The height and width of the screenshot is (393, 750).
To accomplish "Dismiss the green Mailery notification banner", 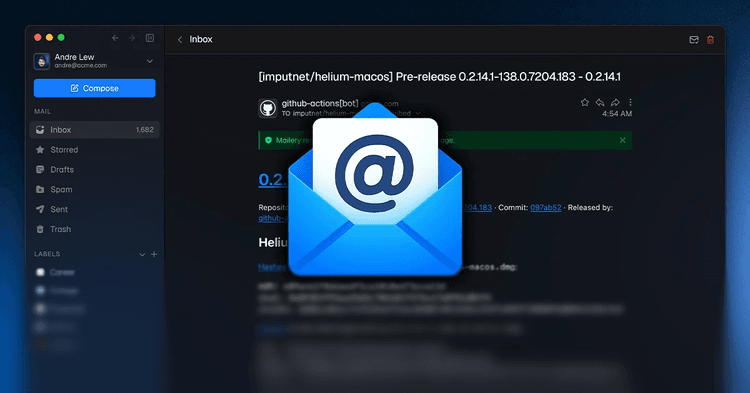I will point(622,140).
